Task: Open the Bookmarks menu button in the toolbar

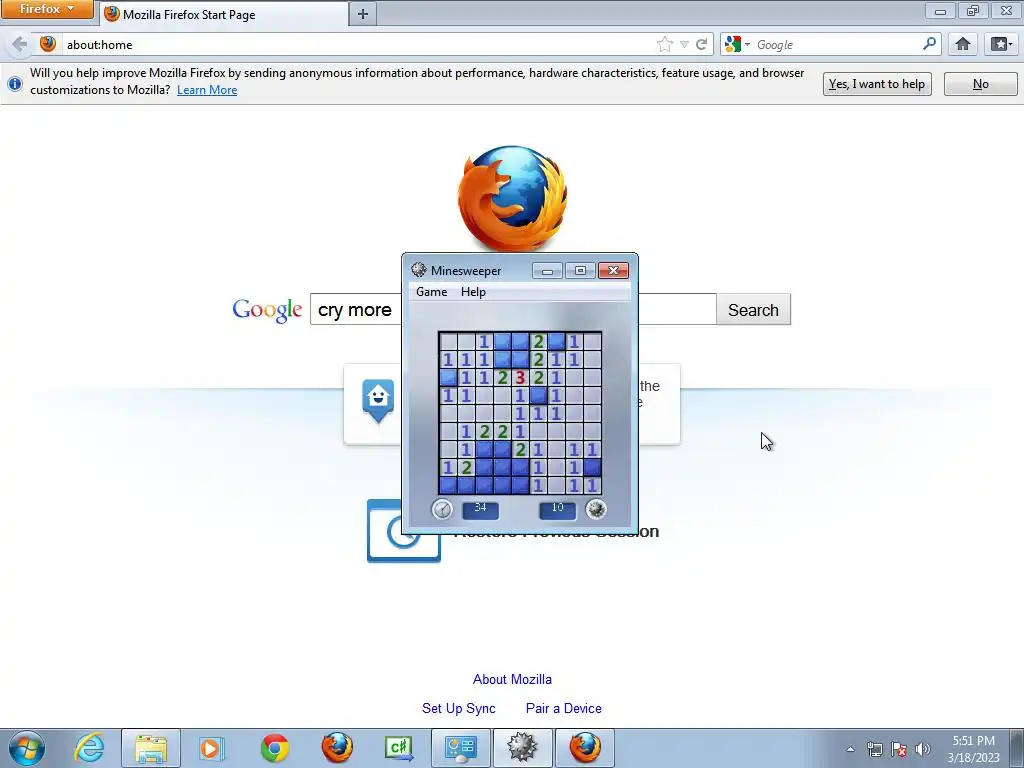Action: (x=1001, y=44)
